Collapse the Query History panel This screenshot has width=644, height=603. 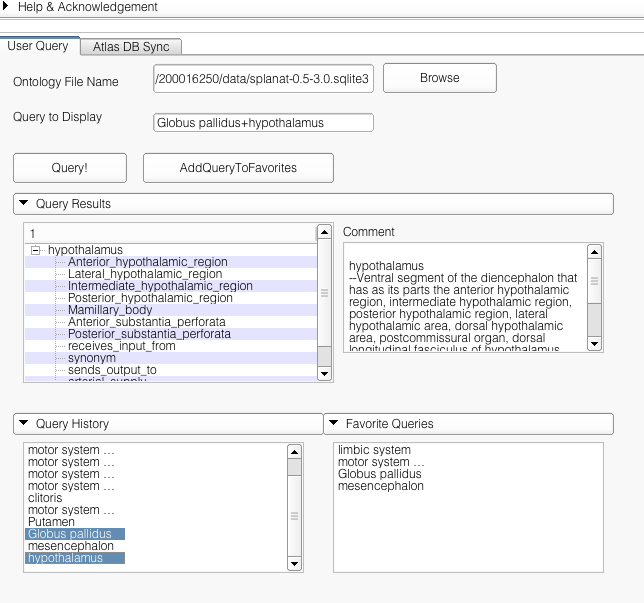23,424
